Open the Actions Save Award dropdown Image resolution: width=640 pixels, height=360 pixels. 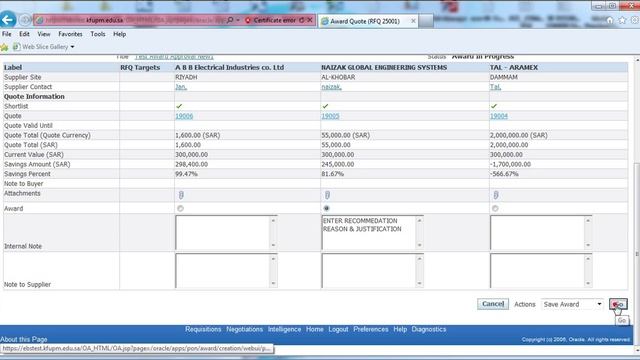(573, 304)
